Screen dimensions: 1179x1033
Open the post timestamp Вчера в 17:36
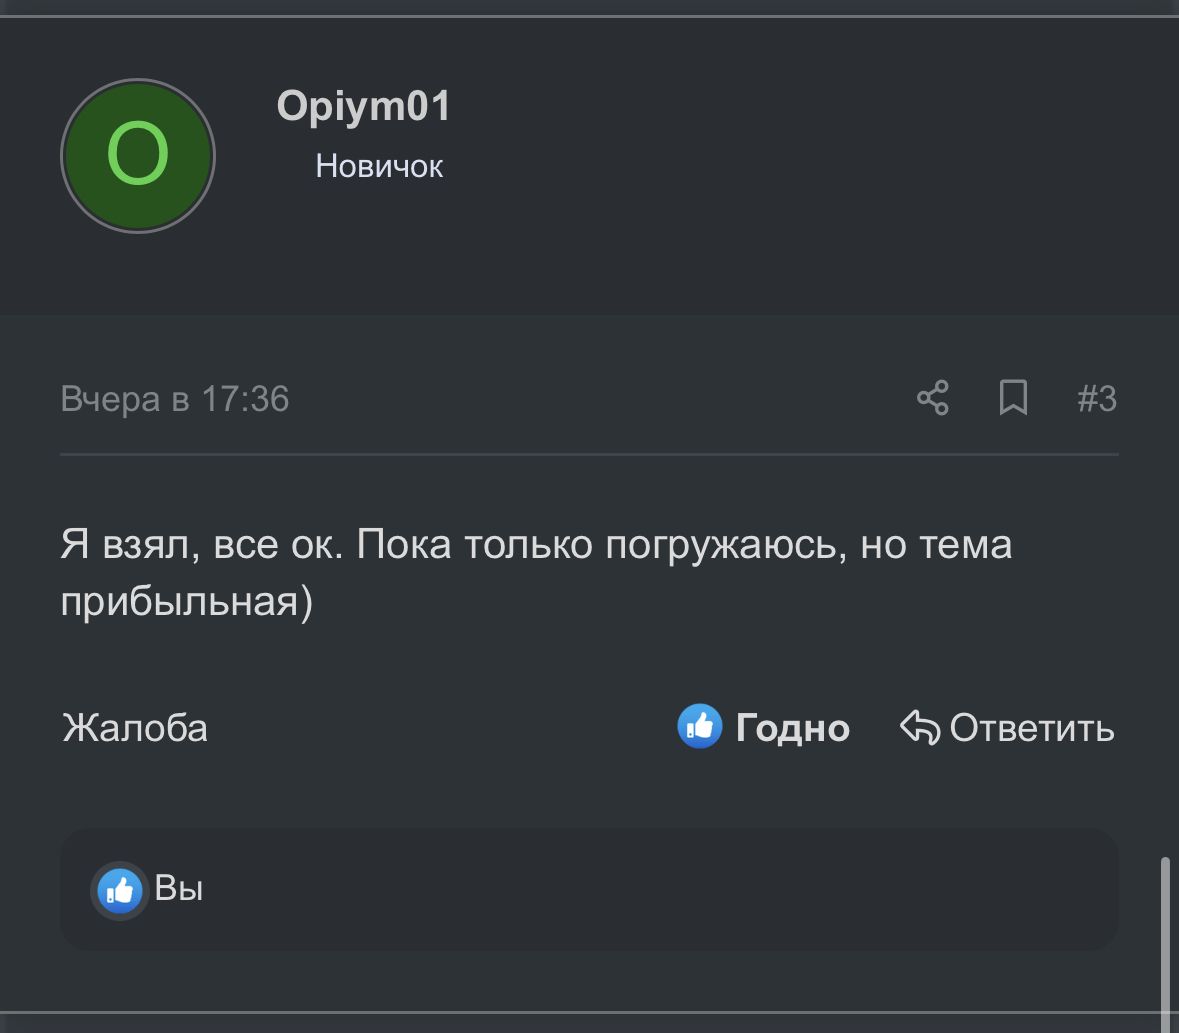(x=175, y=399)
